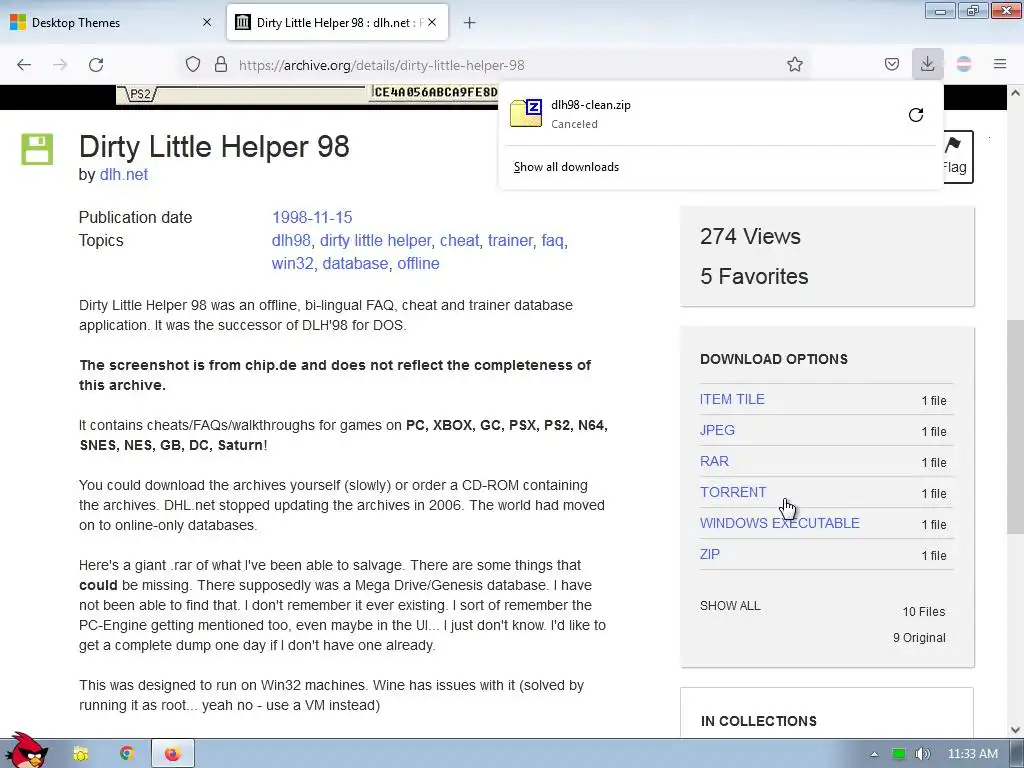
Task: Open the Firefox hamburger application menu
Action: point(1000,64)
